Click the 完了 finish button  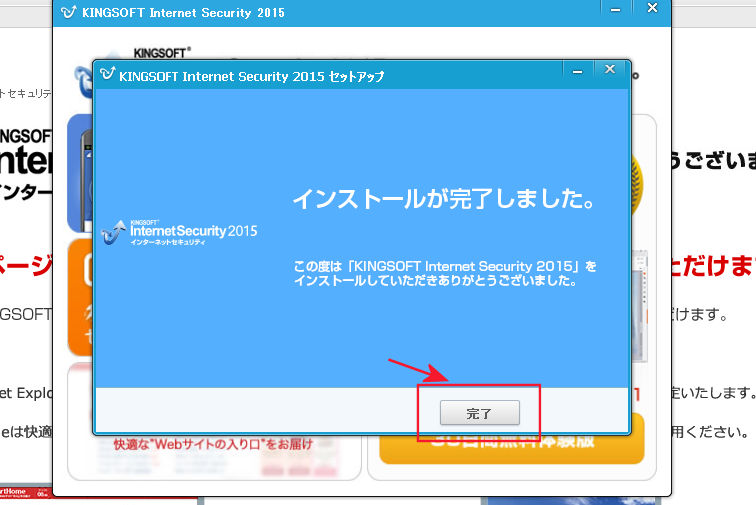[x=480, y=413]
